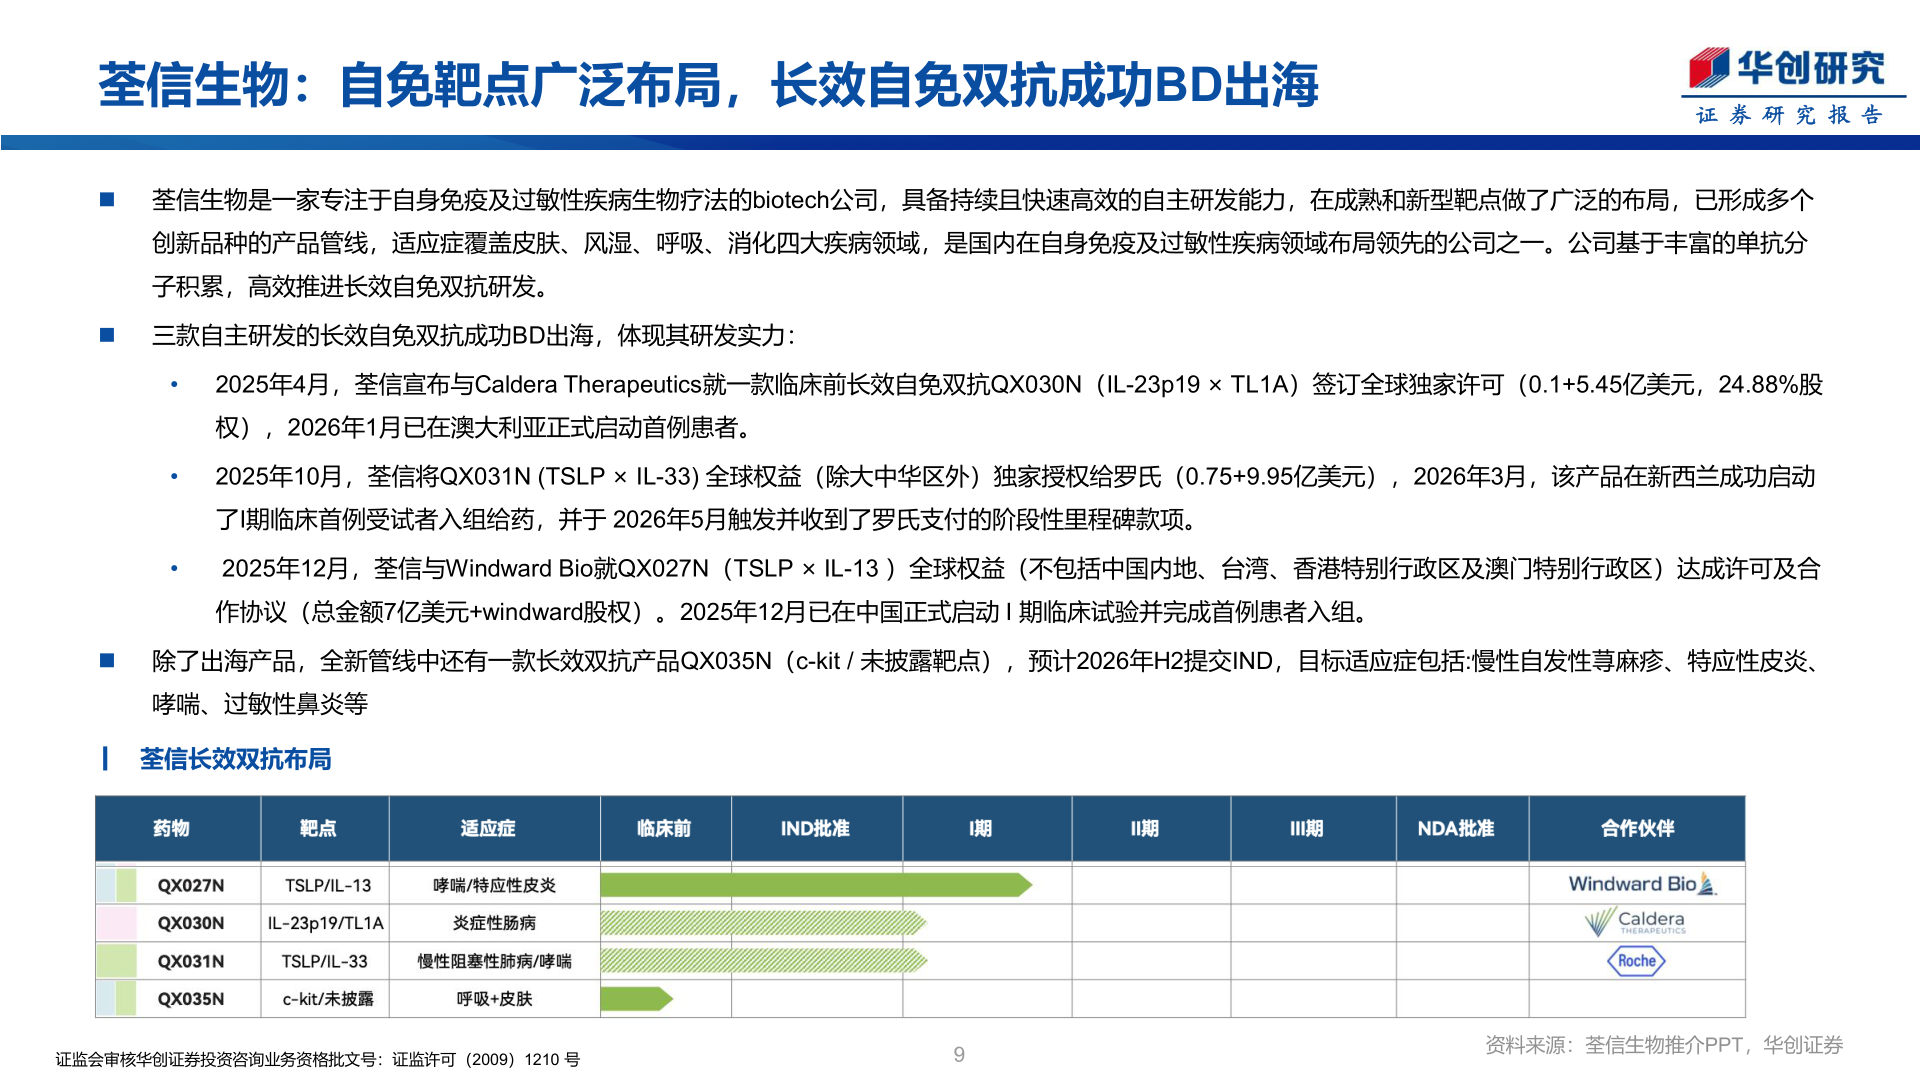Click the paragraph starting 2025年10月

(x=1015, y=498)
